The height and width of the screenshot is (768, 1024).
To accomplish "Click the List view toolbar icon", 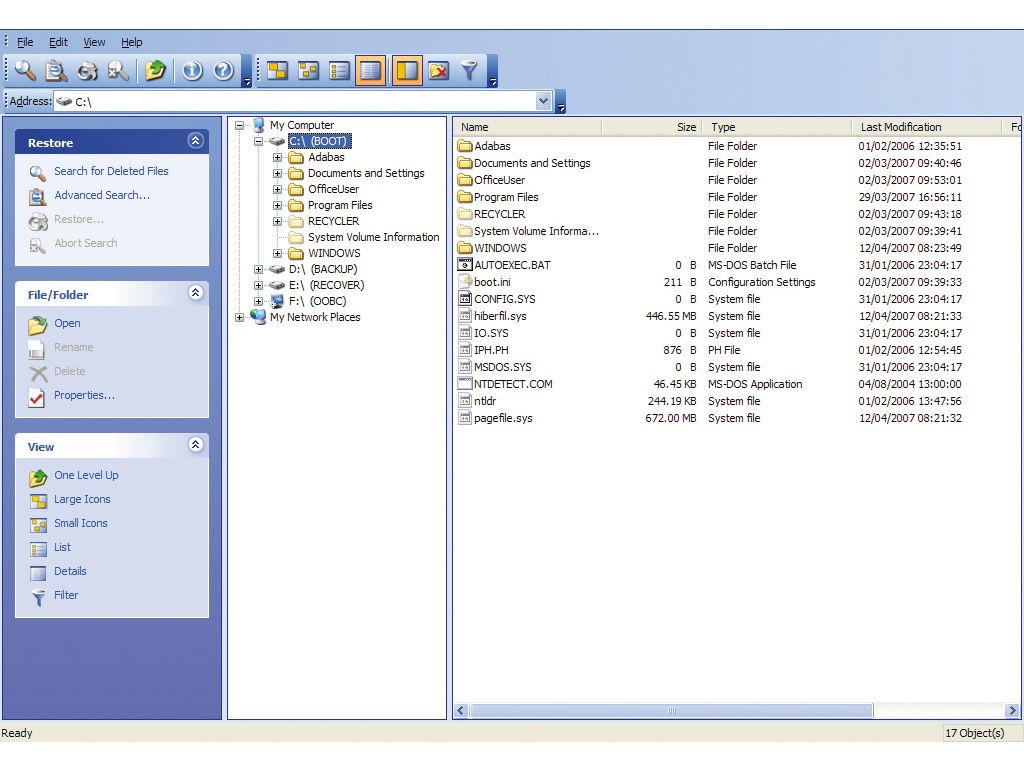I will 339,71.
